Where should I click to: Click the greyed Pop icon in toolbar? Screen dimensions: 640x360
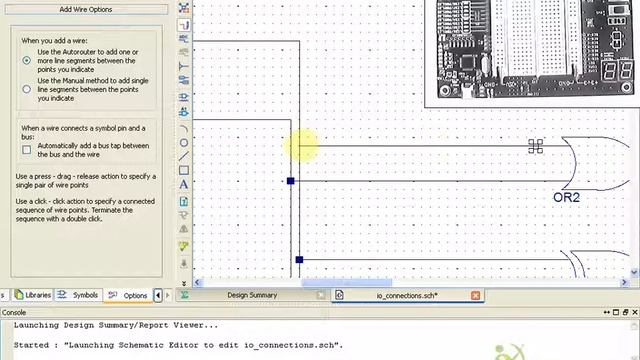184,229
